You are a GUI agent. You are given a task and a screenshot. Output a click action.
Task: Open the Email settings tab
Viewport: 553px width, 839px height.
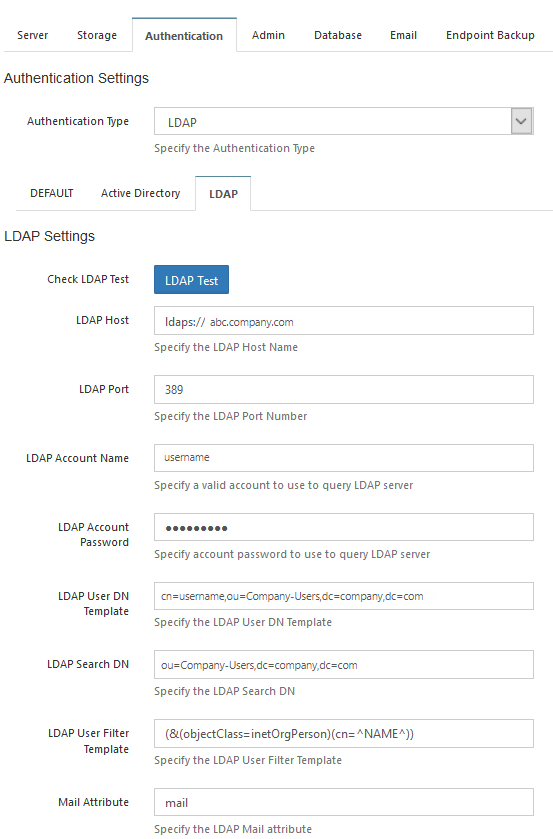(403, 35)
